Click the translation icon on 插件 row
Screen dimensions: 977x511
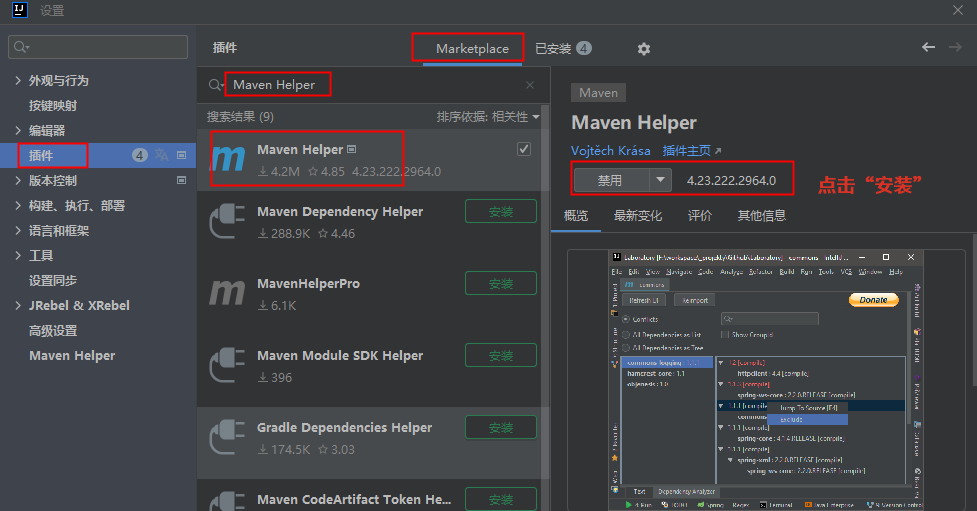[x=161, y=155]
